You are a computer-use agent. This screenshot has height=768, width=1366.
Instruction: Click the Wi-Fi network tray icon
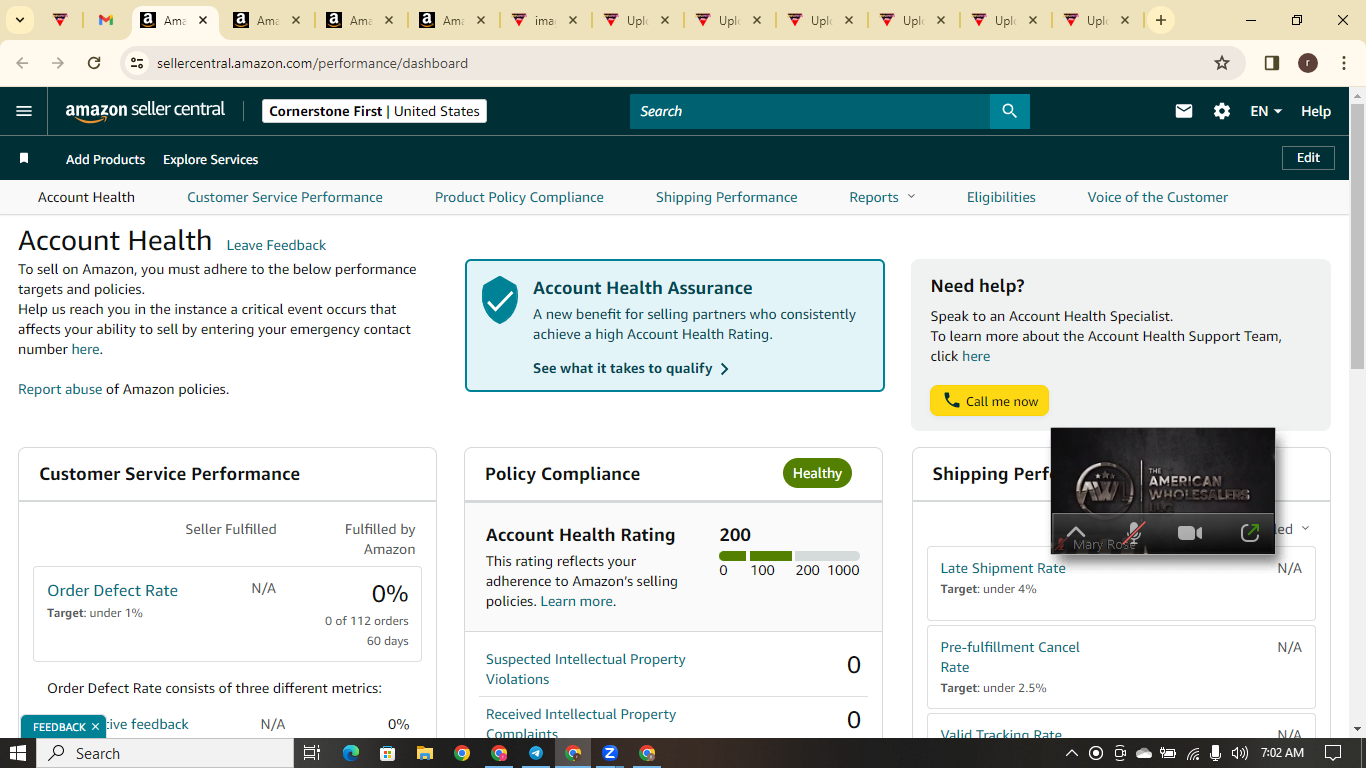point(1193,753)
